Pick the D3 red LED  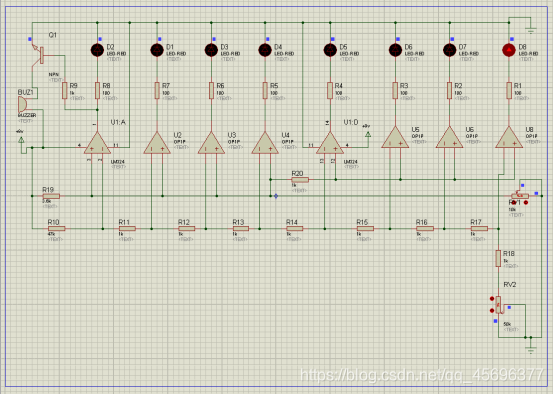(211, 50)
